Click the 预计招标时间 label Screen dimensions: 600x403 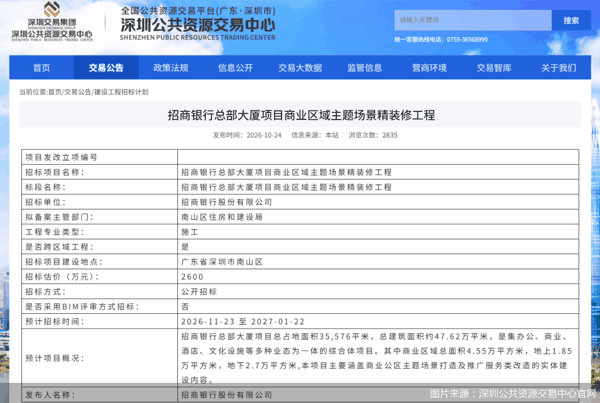point(55,321)
